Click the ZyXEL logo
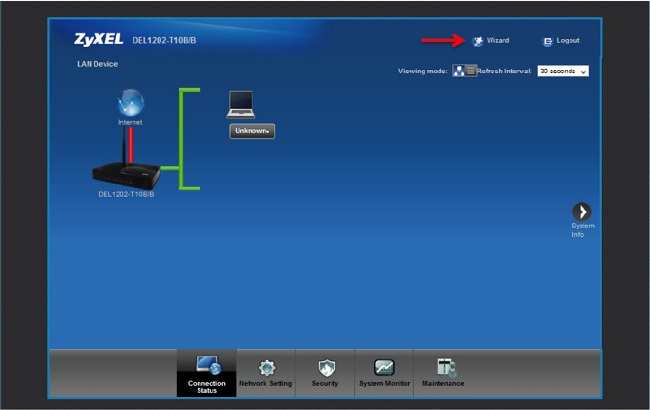The image size is (650, 410). [99, 39]
